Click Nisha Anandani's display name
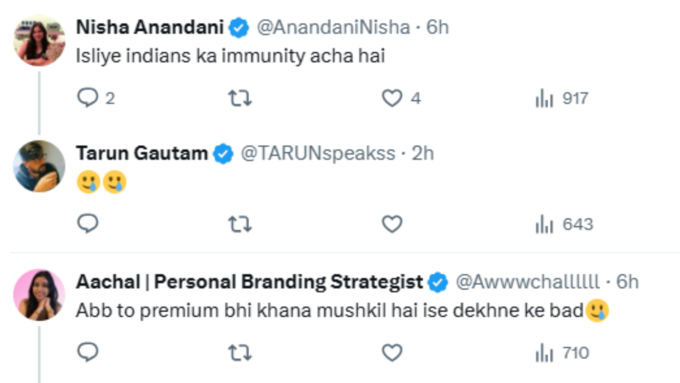The image size is (680, 383). pos(150,27)
